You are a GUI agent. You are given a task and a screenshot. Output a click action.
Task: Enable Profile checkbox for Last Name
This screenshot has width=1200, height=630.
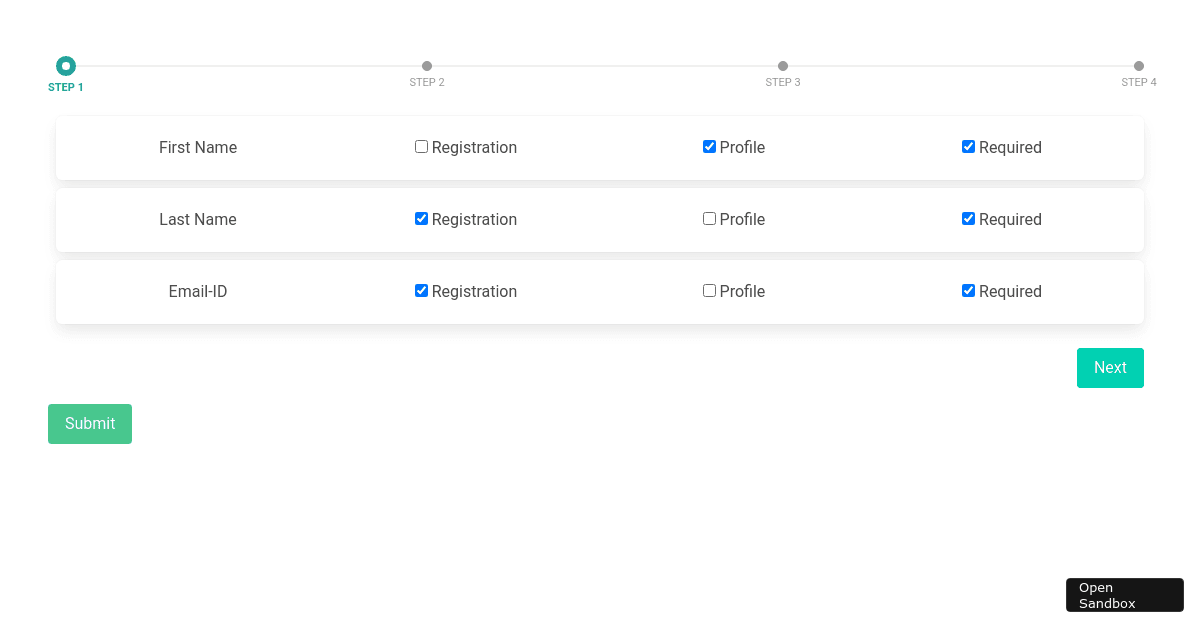click(709, 218)
